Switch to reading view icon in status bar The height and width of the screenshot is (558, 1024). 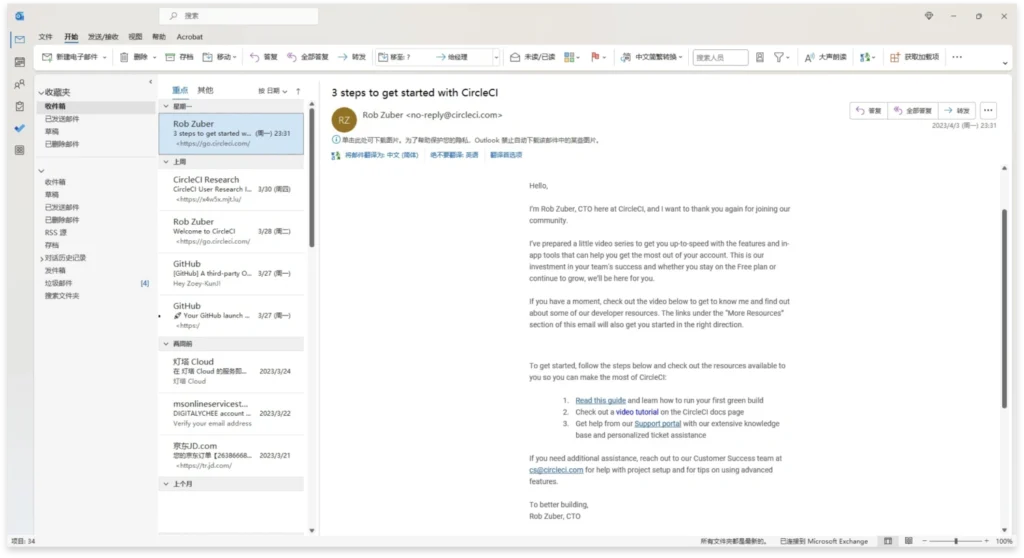(908, 541)
